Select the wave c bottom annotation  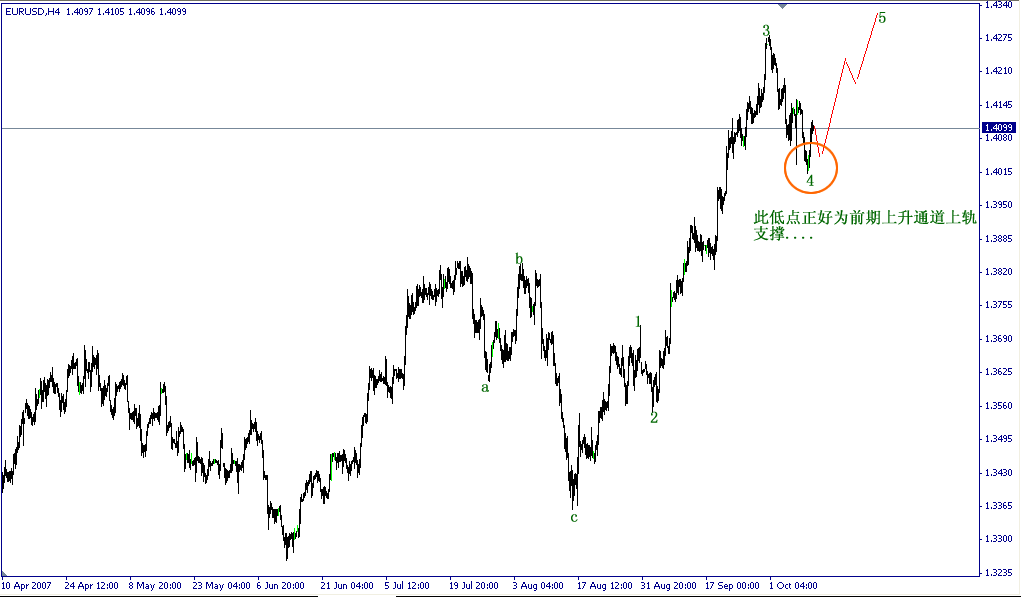573,519
